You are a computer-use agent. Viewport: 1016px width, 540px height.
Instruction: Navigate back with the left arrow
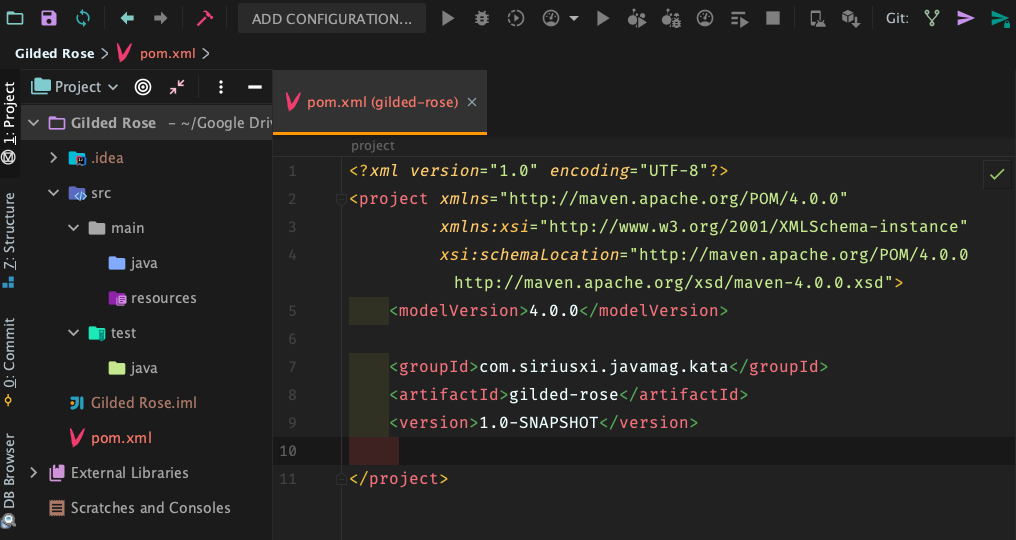click(x=127, y=18)
